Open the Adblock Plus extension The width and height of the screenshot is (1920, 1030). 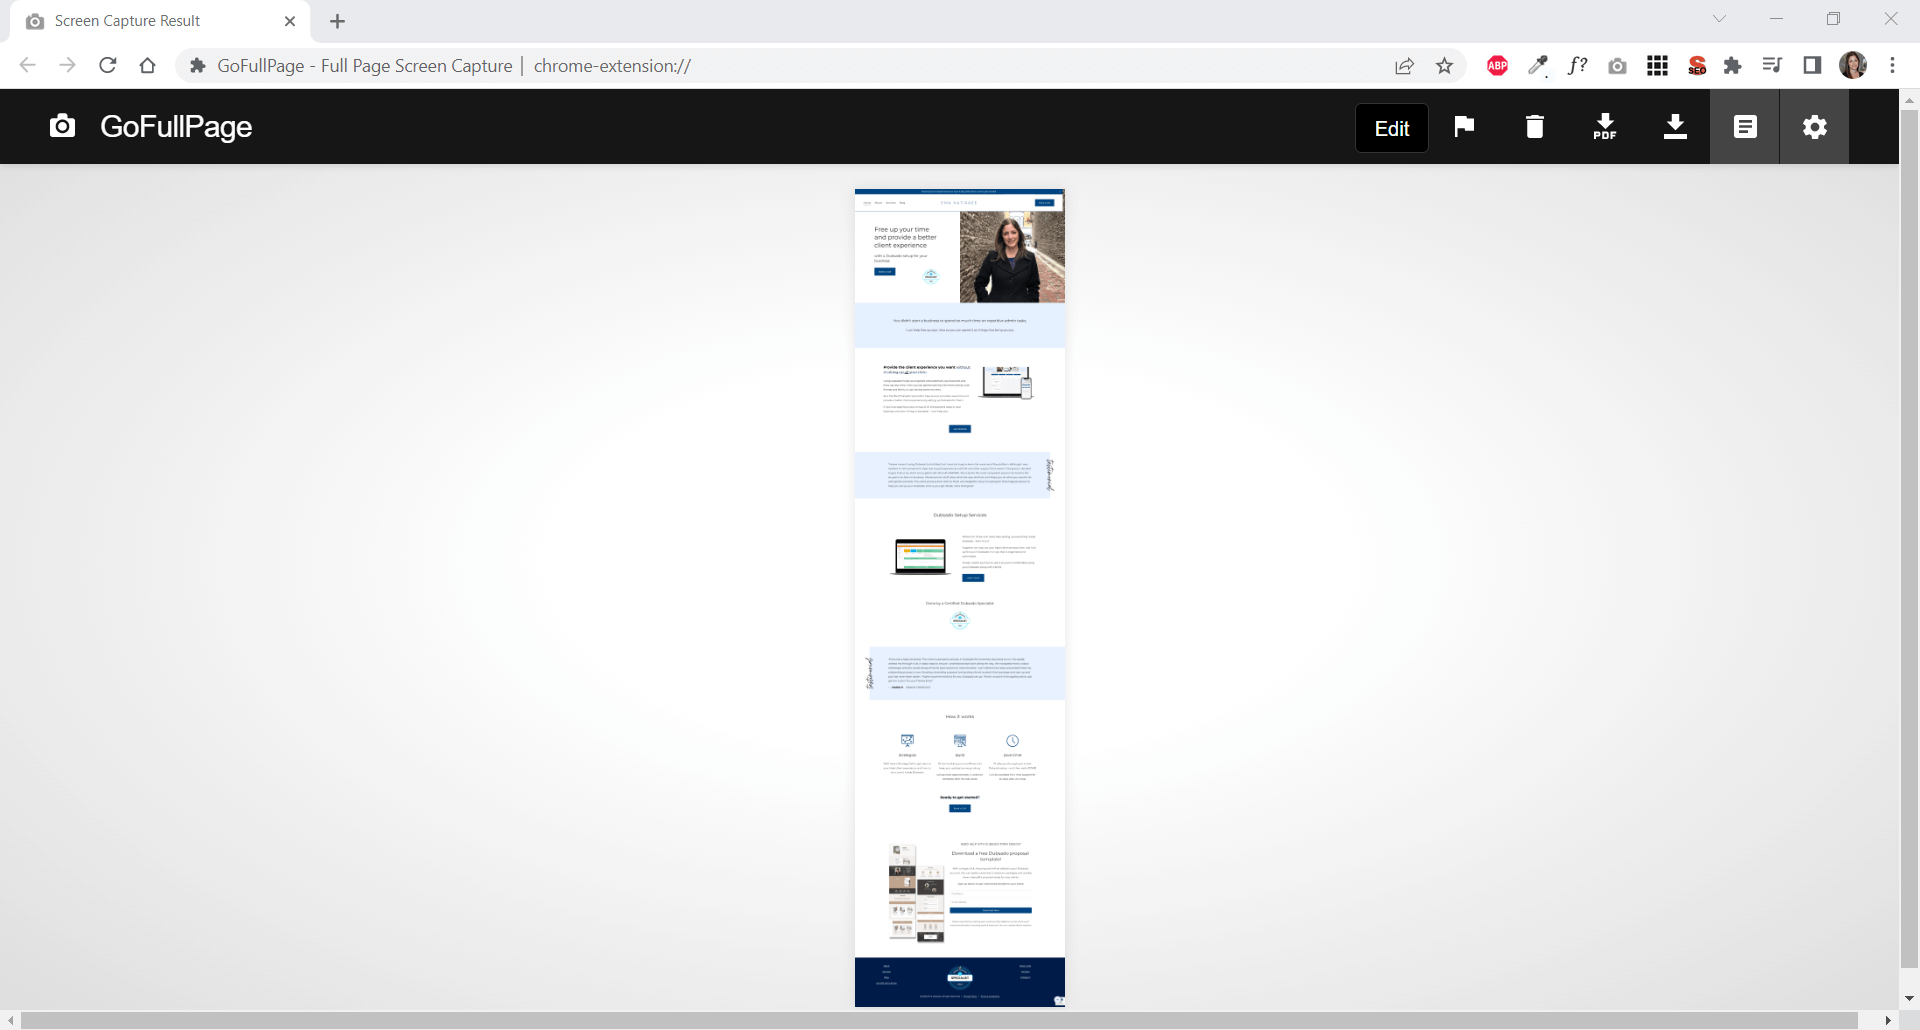click(x=1497, y=65)
